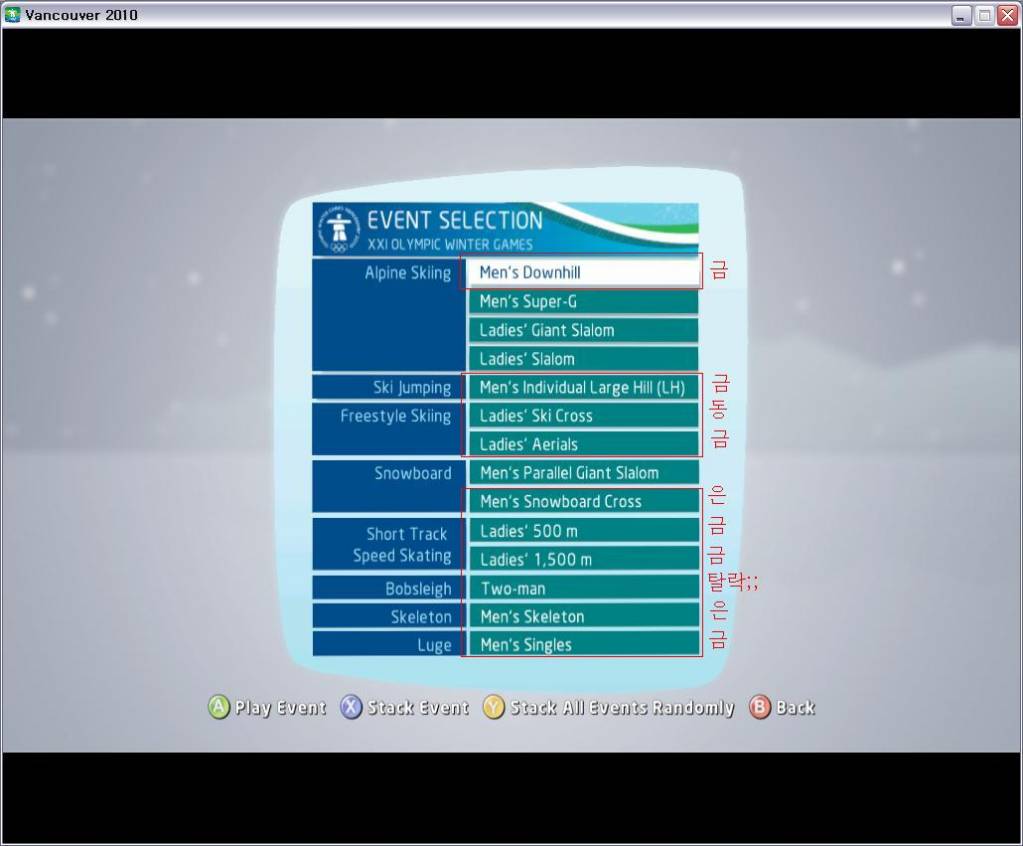Screen dimensions: 1023x846
Task: Pick Ladies' 1,500 m short track
Action: [583, 559]
